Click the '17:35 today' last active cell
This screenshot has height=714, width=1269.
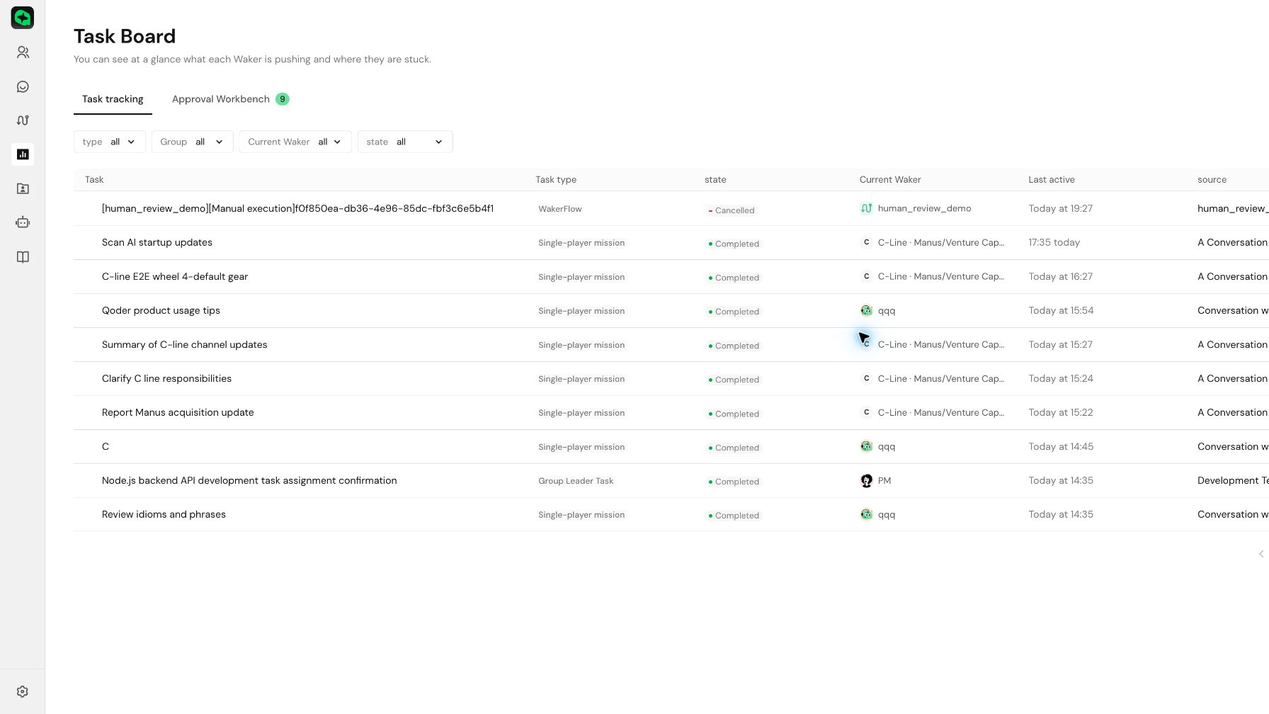point(1054,243)
